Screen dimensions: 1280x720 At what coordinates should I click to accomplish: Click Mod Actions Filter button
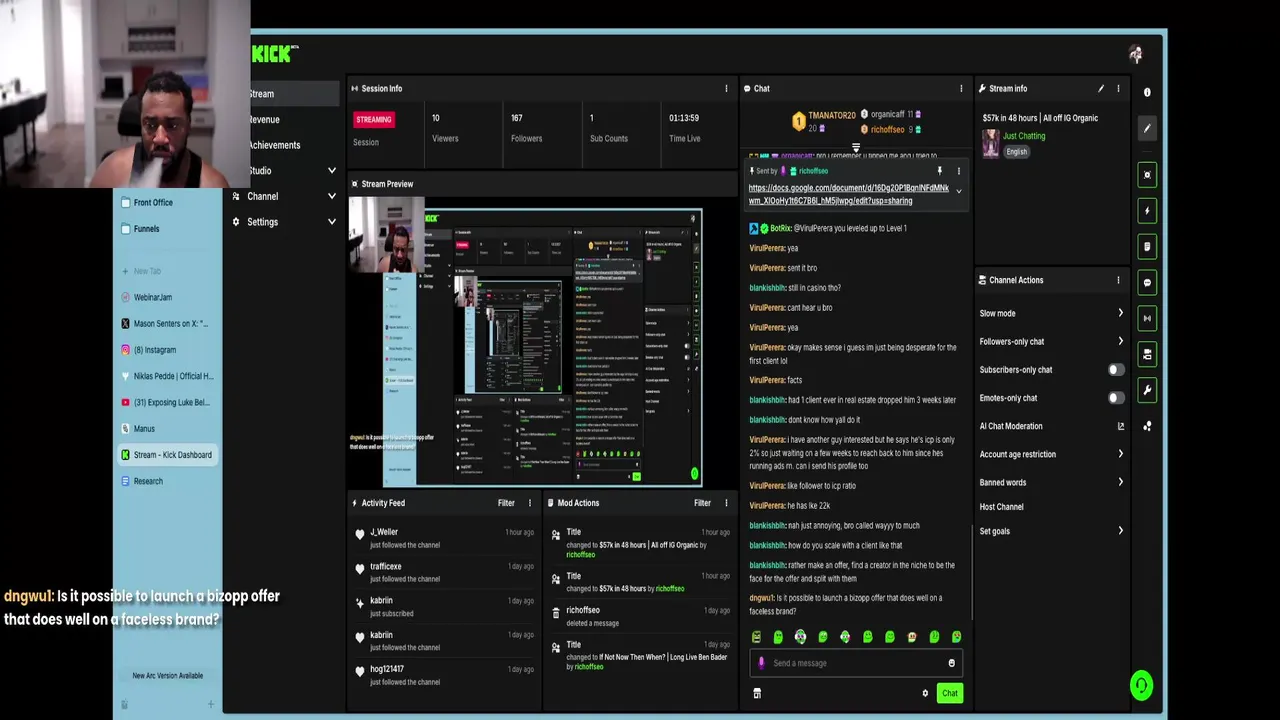(702, 503)
